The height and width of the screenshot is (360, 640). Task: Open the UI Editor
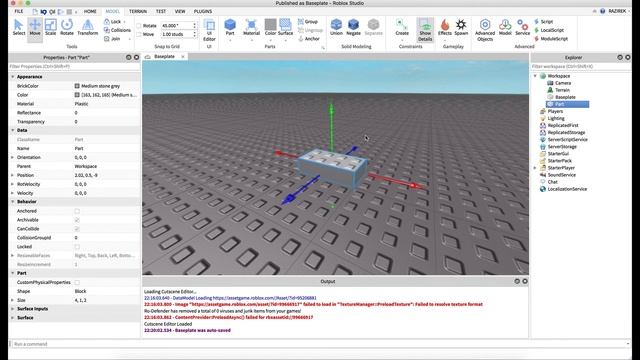pos(209,30)
